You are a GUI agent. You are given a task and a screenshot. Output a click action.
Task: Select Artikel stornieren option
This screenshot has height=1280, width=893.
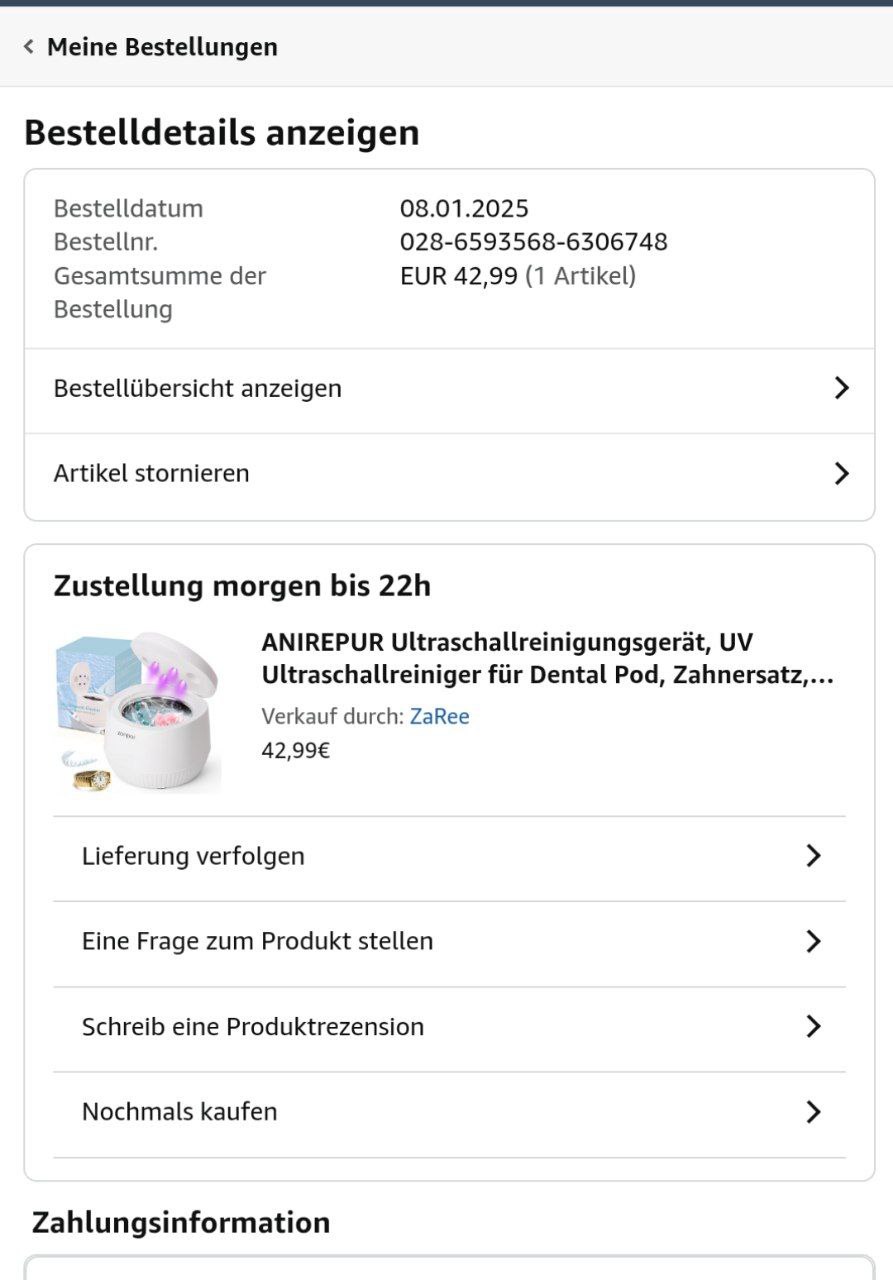click(x=151, y=473)
